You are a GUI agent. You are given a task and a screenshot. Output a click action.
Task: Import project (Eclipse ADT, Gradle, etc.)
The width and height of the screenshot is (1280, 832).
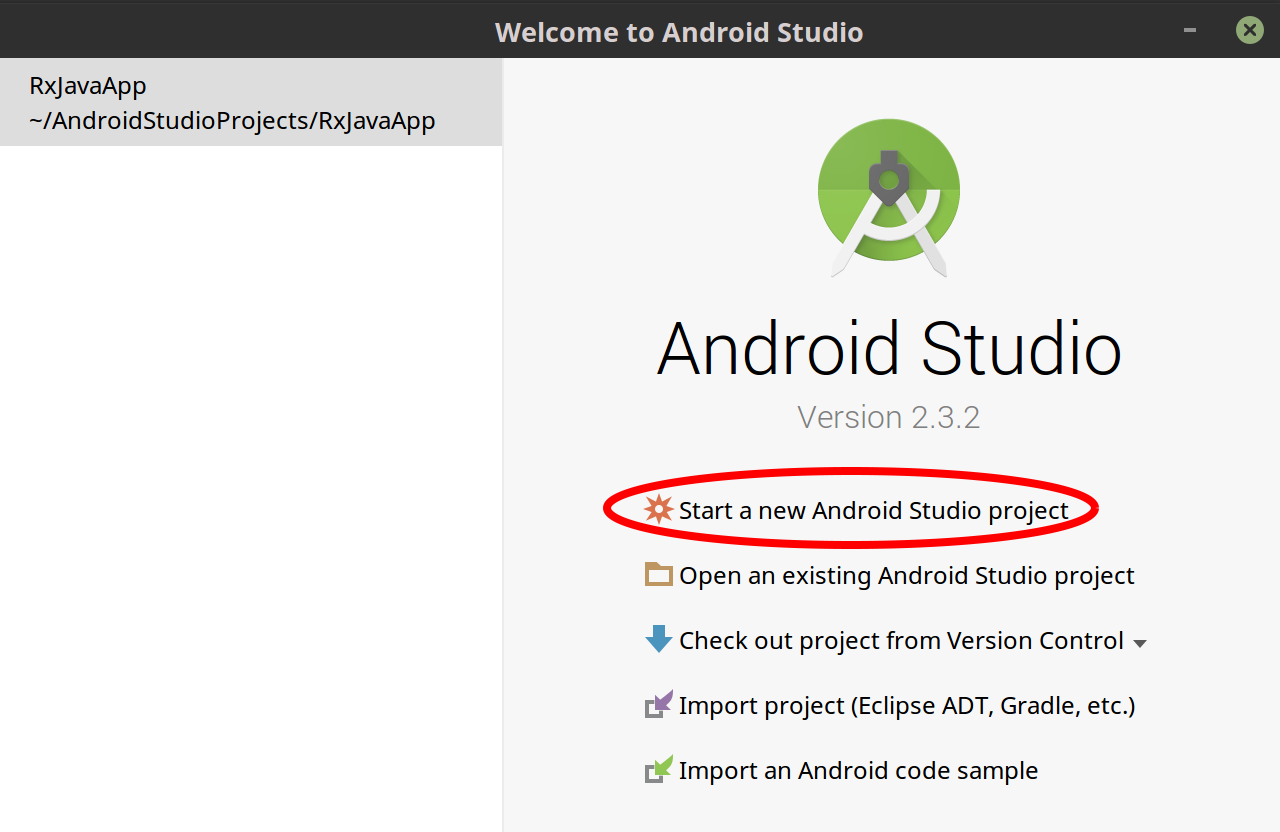[907, 706]
